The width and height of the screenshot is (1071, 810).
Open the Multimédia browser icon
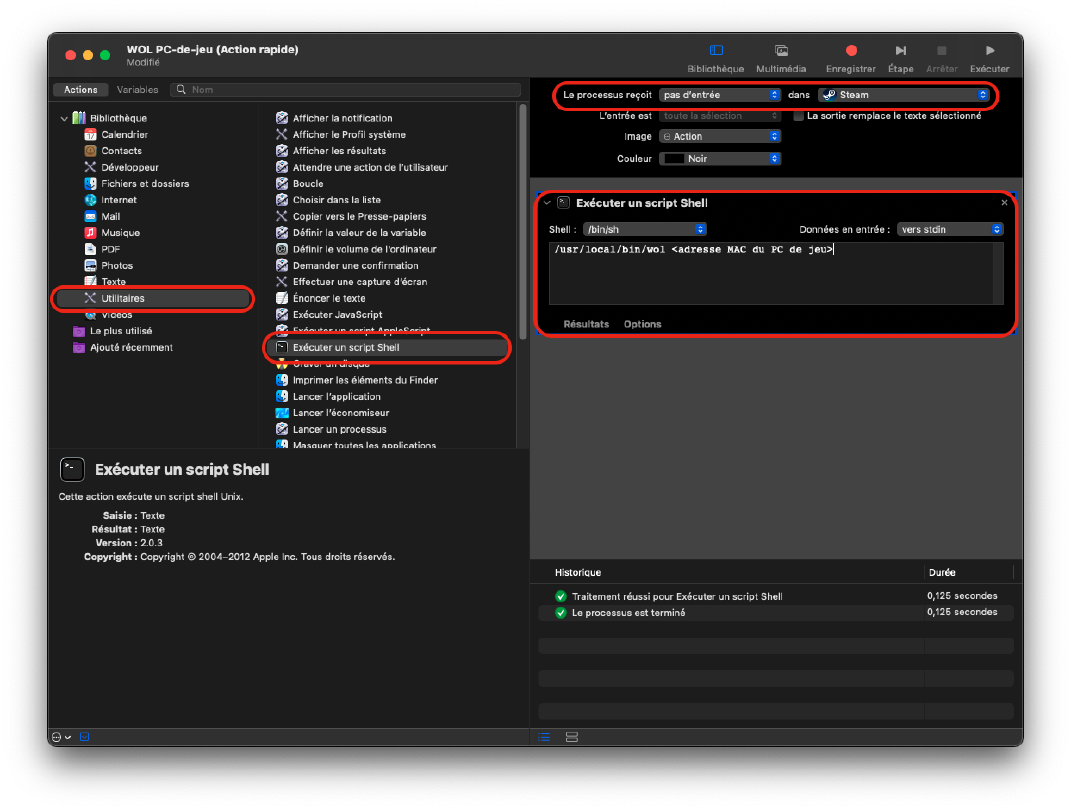tap(781, 50)
